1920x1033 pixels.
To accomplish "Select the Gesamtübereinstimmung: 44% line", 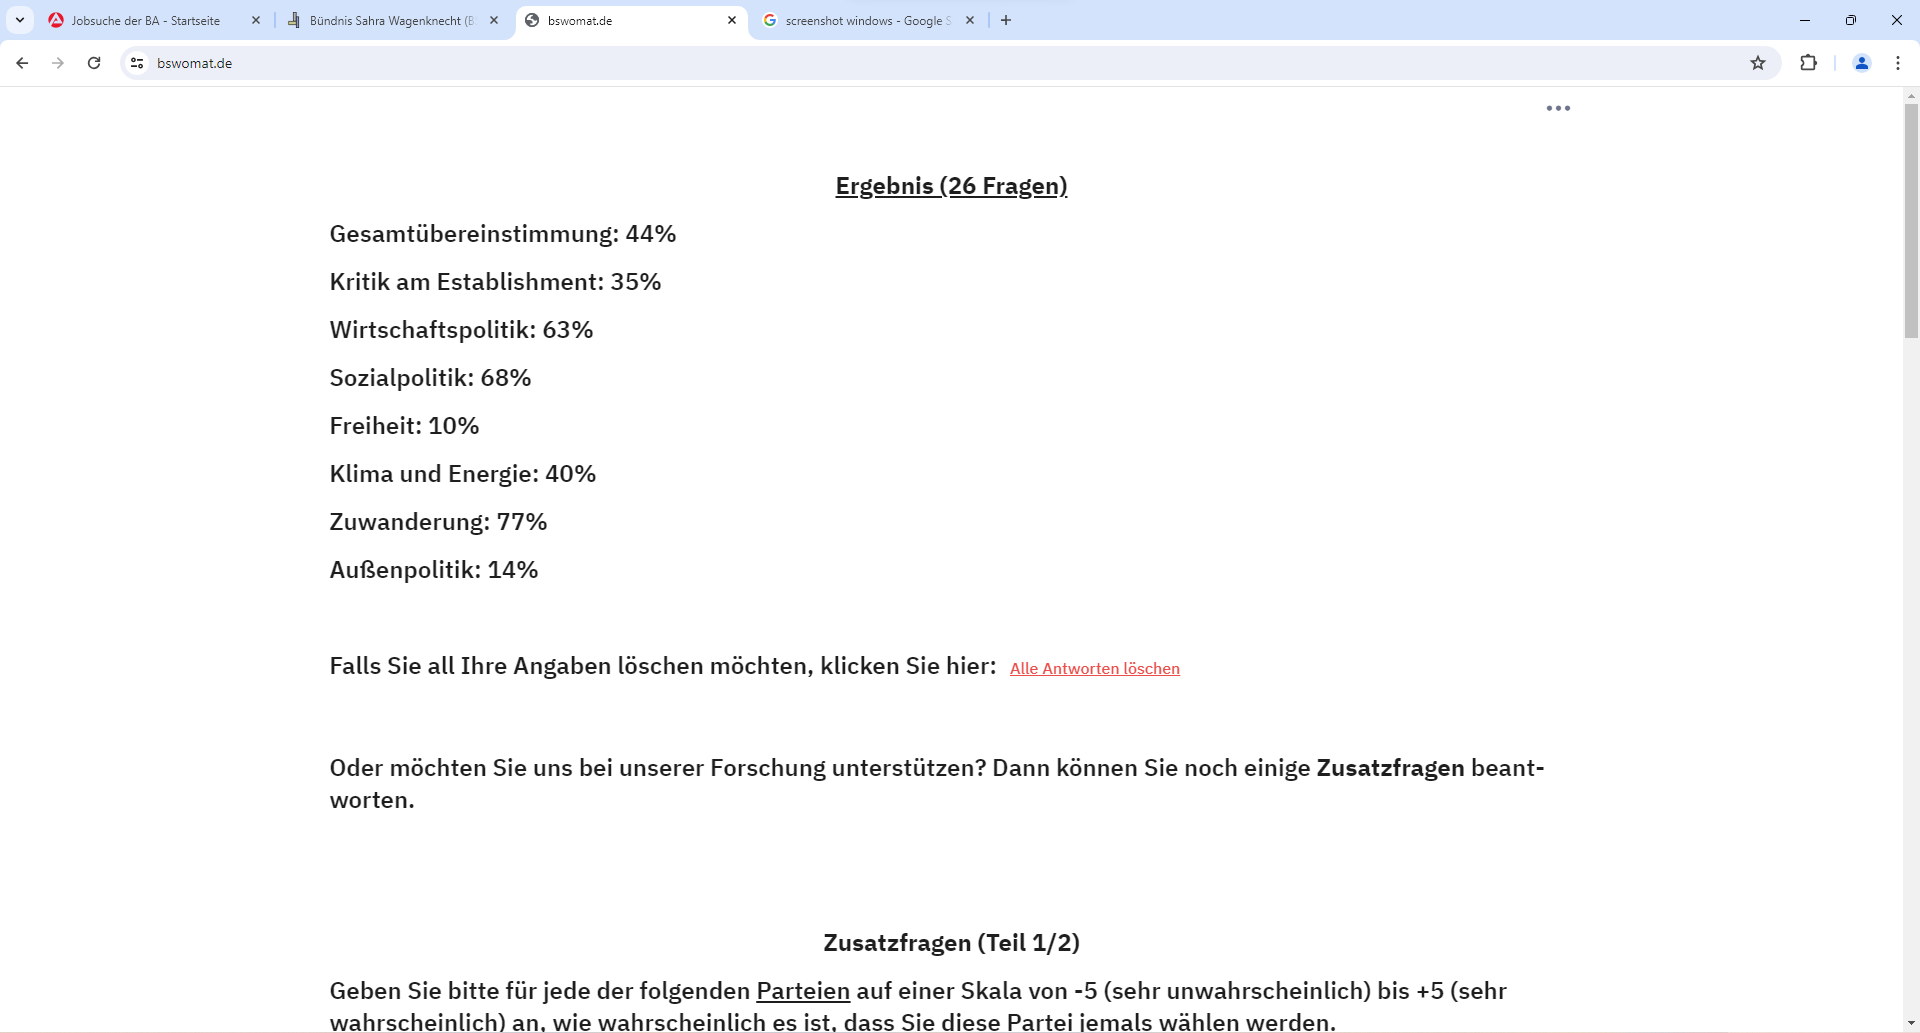I will coord(503,234).
